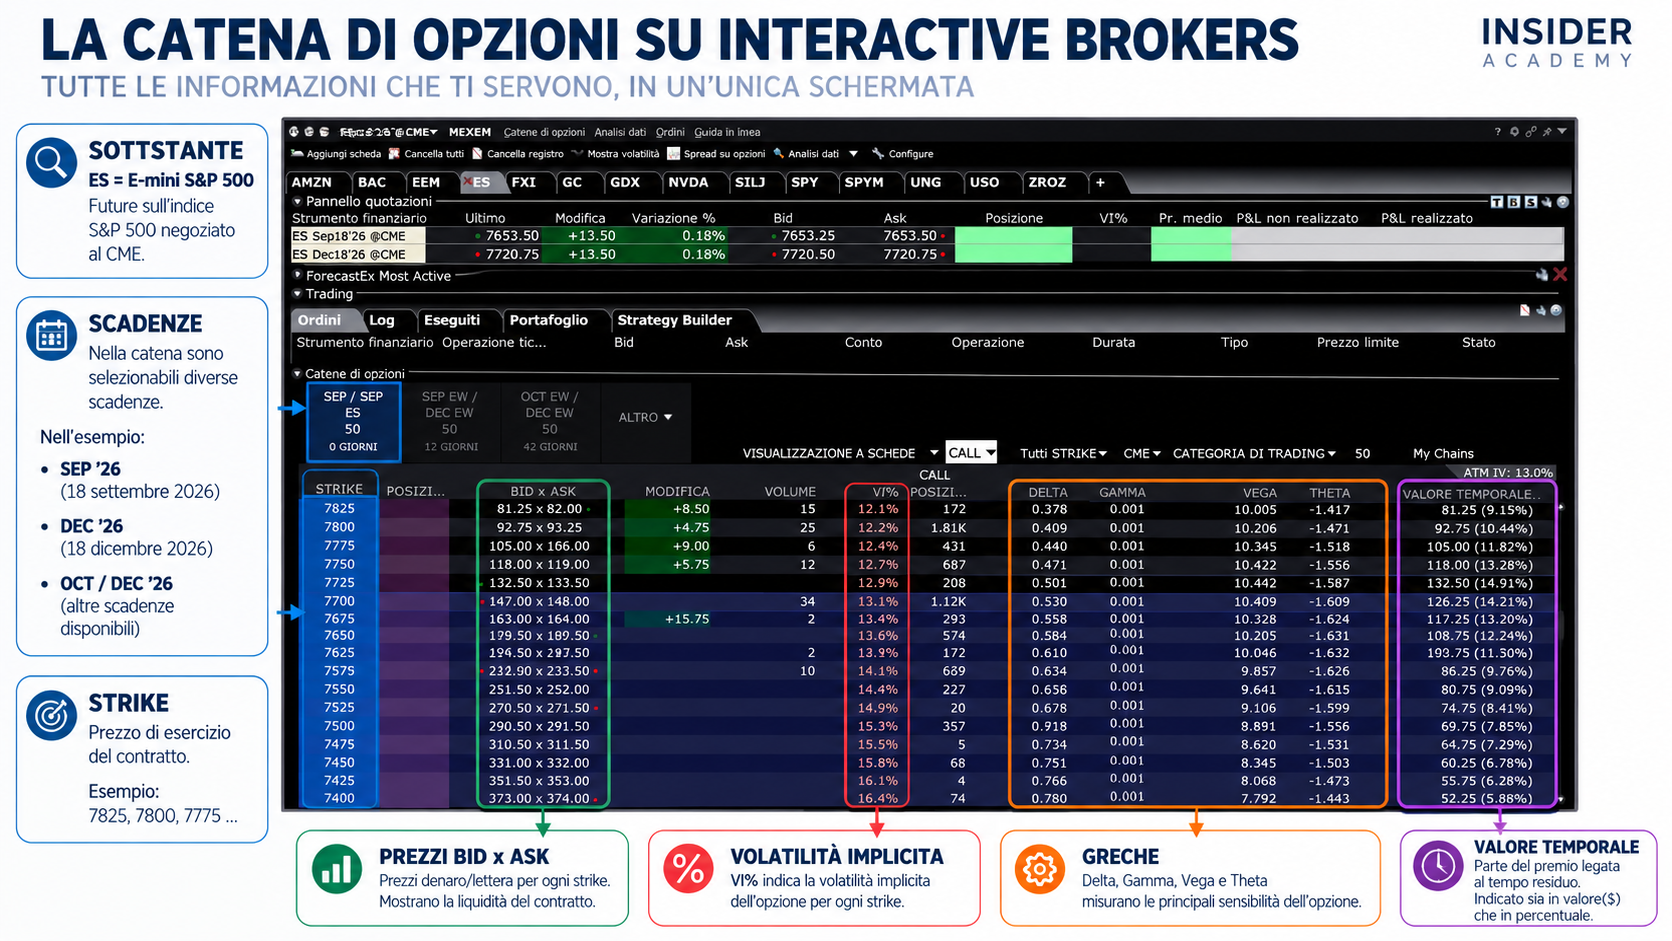Open the title bar window menu arrow

pos(1562,132)
